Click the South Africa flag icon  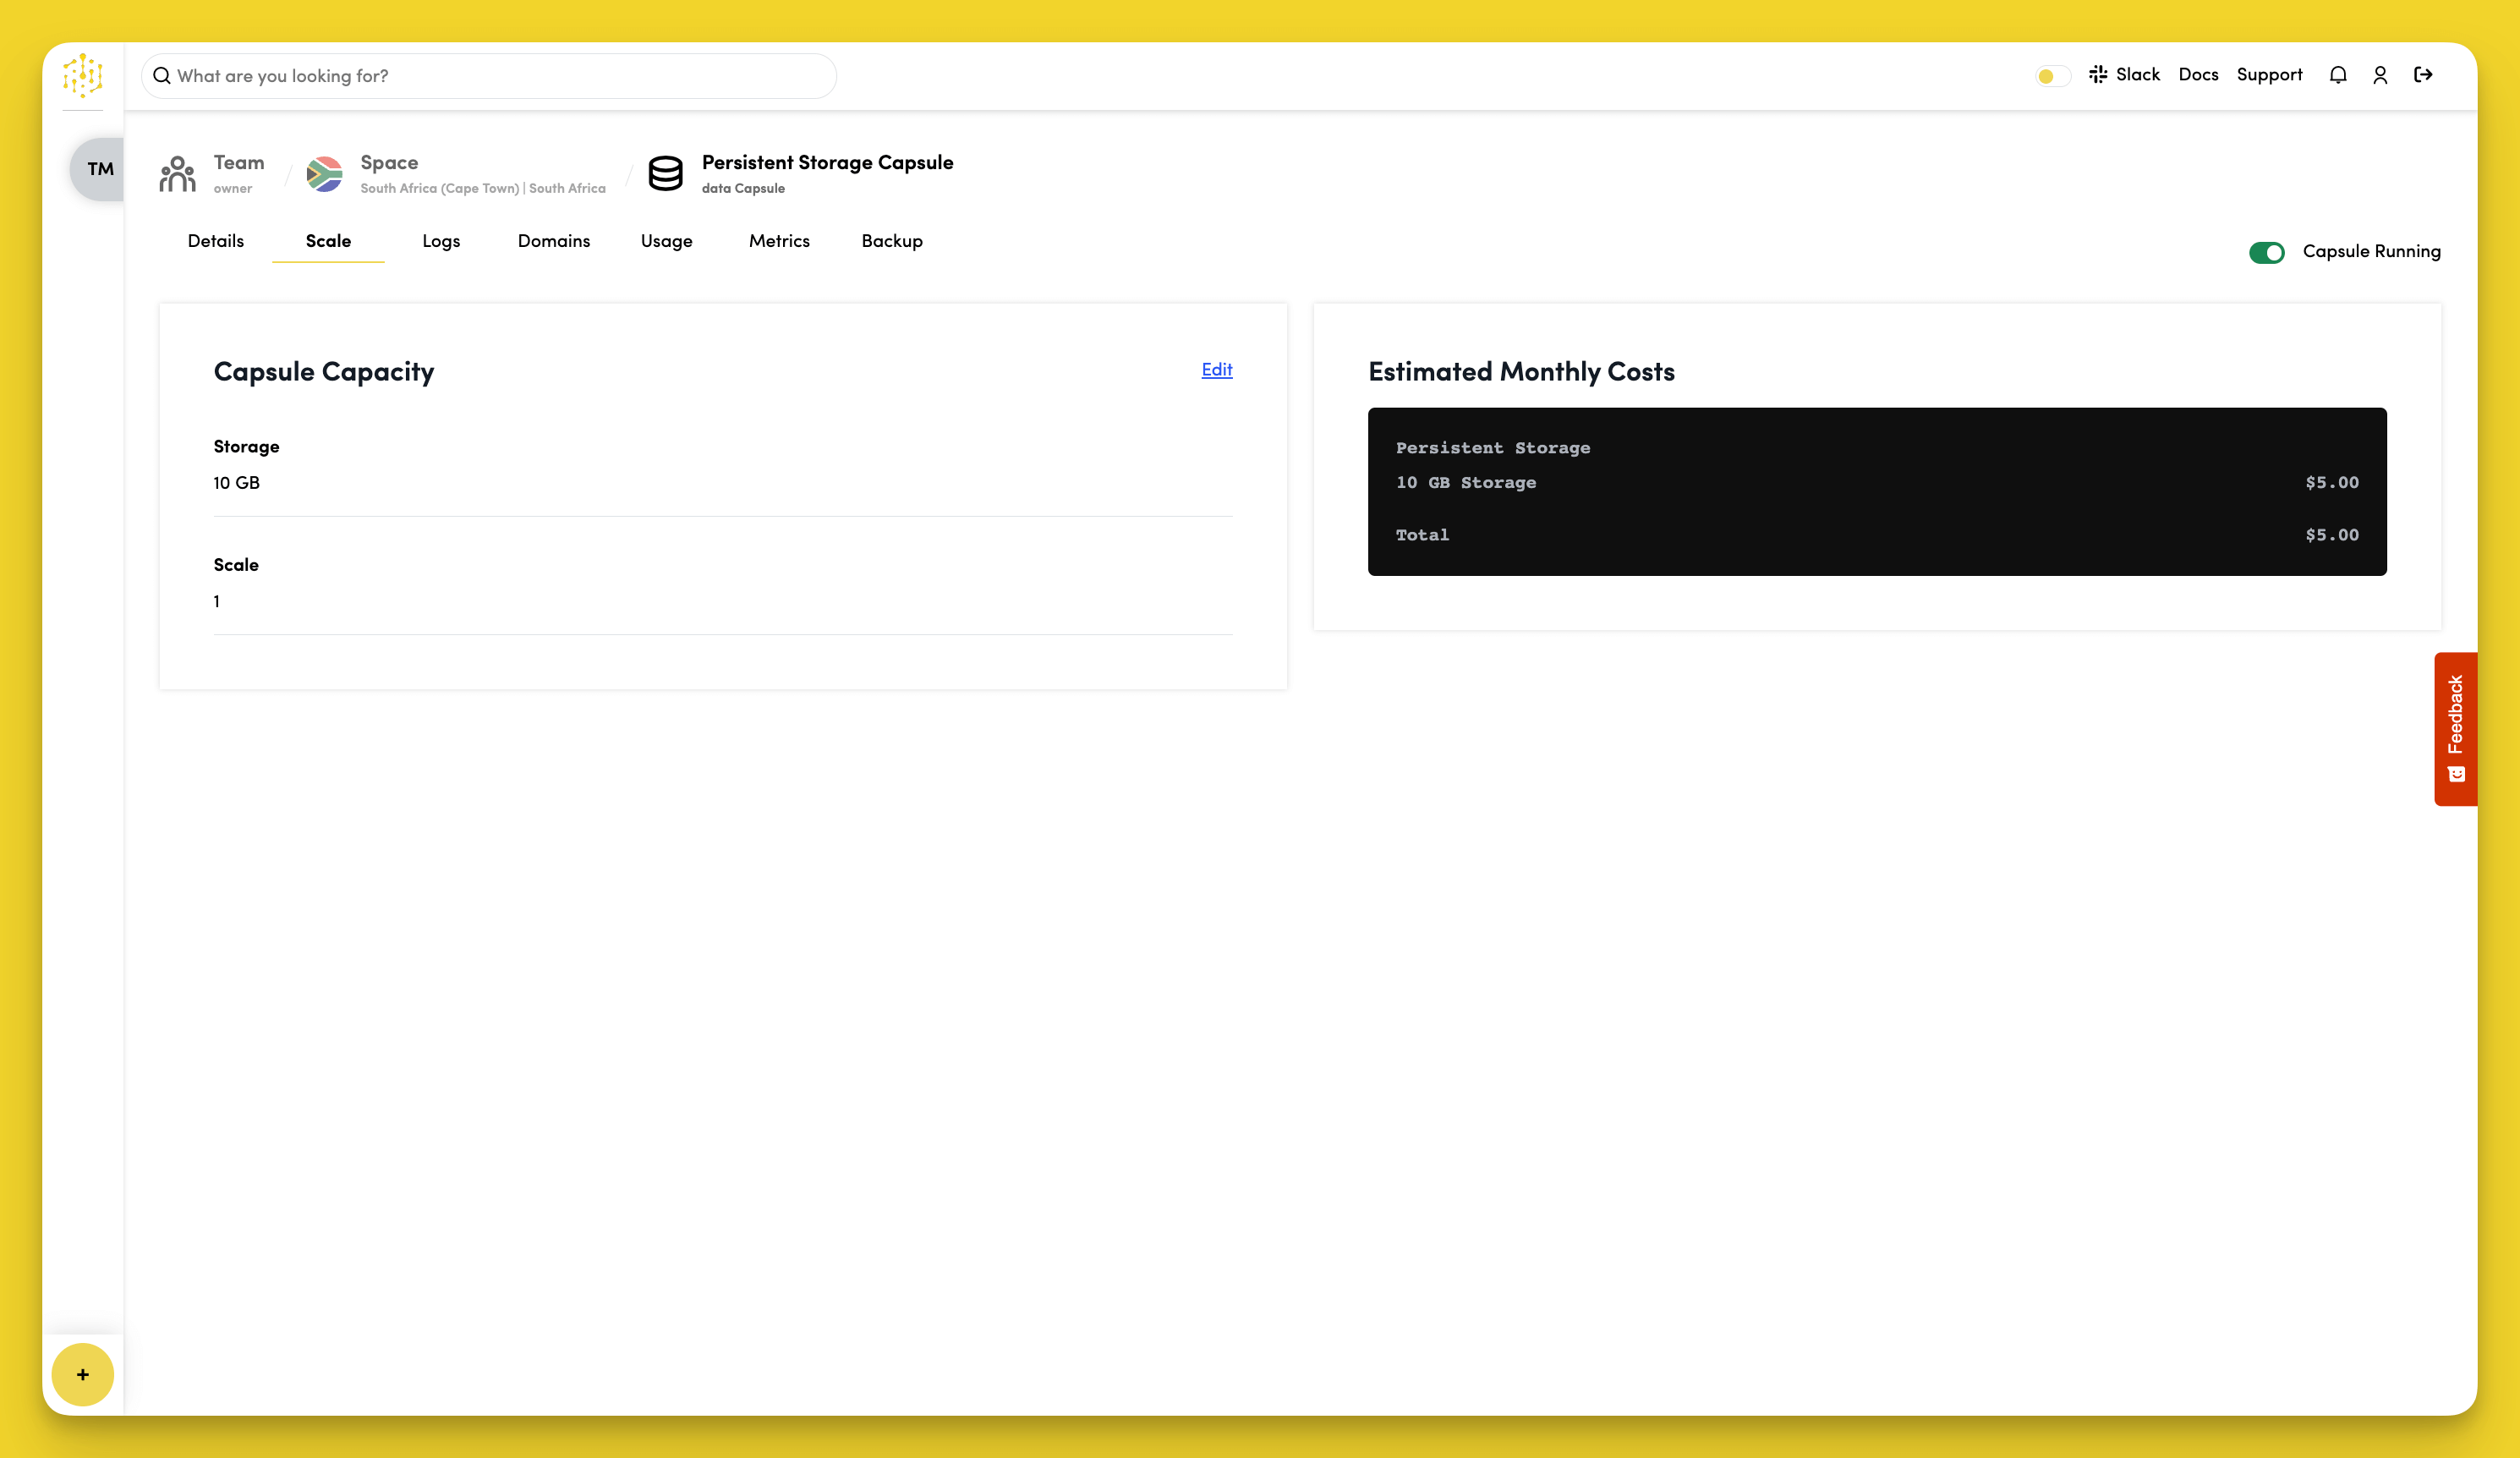click(324, 174)
